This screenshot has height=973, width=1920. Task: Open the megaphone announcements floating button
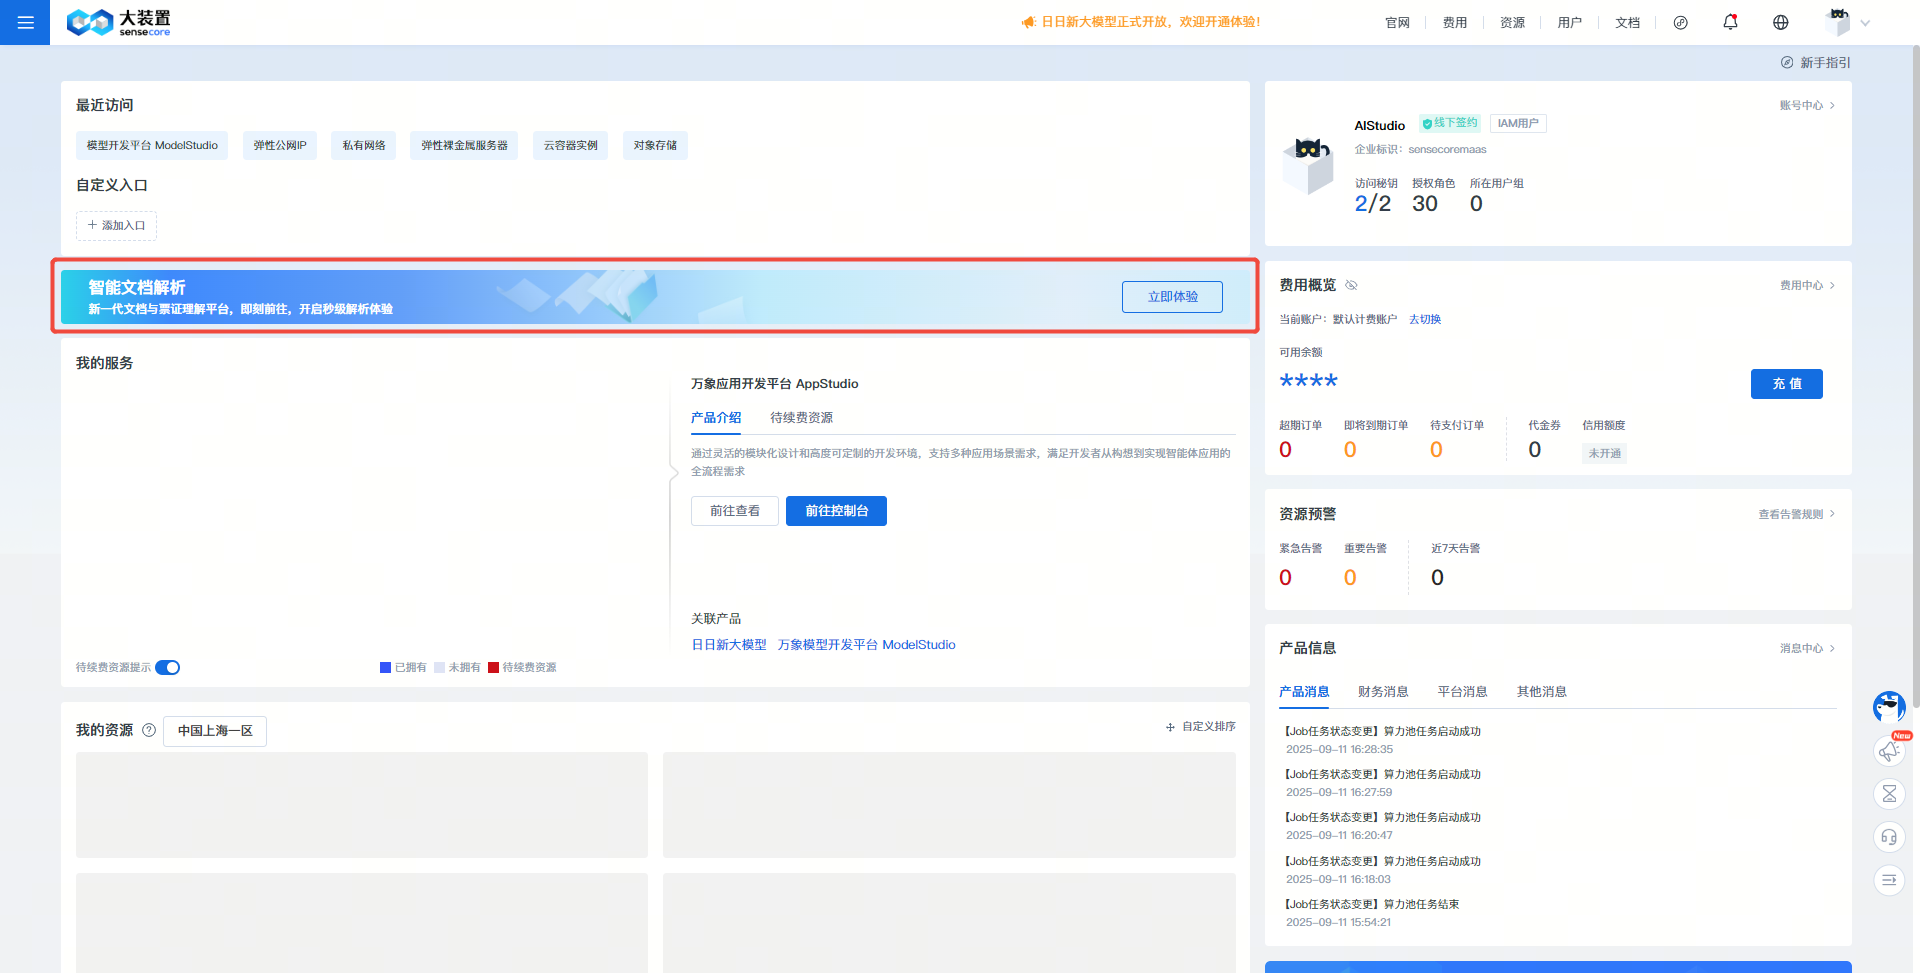coord(1889,751)
